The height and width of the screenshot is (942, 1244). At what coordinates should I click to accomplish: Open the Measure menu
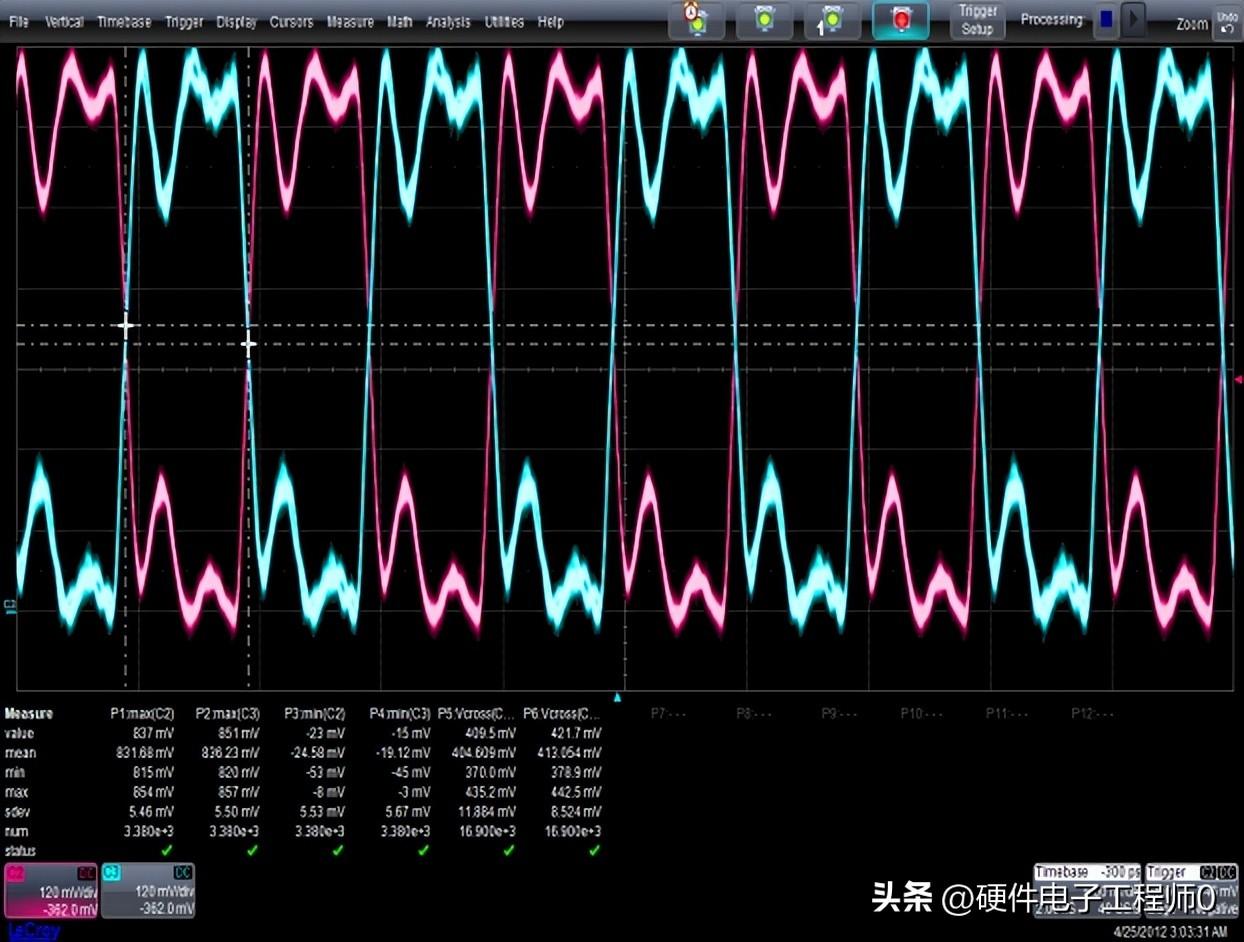(x=350, y=22)
